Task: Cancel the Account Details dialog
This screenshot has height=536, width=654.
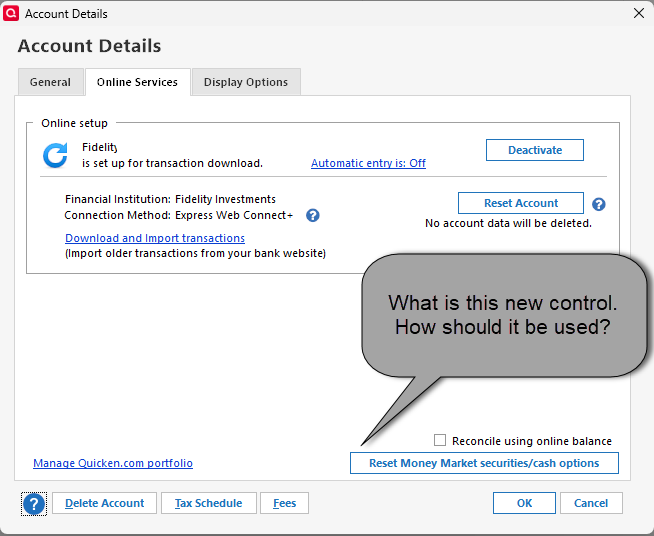Action: [591, 503]
